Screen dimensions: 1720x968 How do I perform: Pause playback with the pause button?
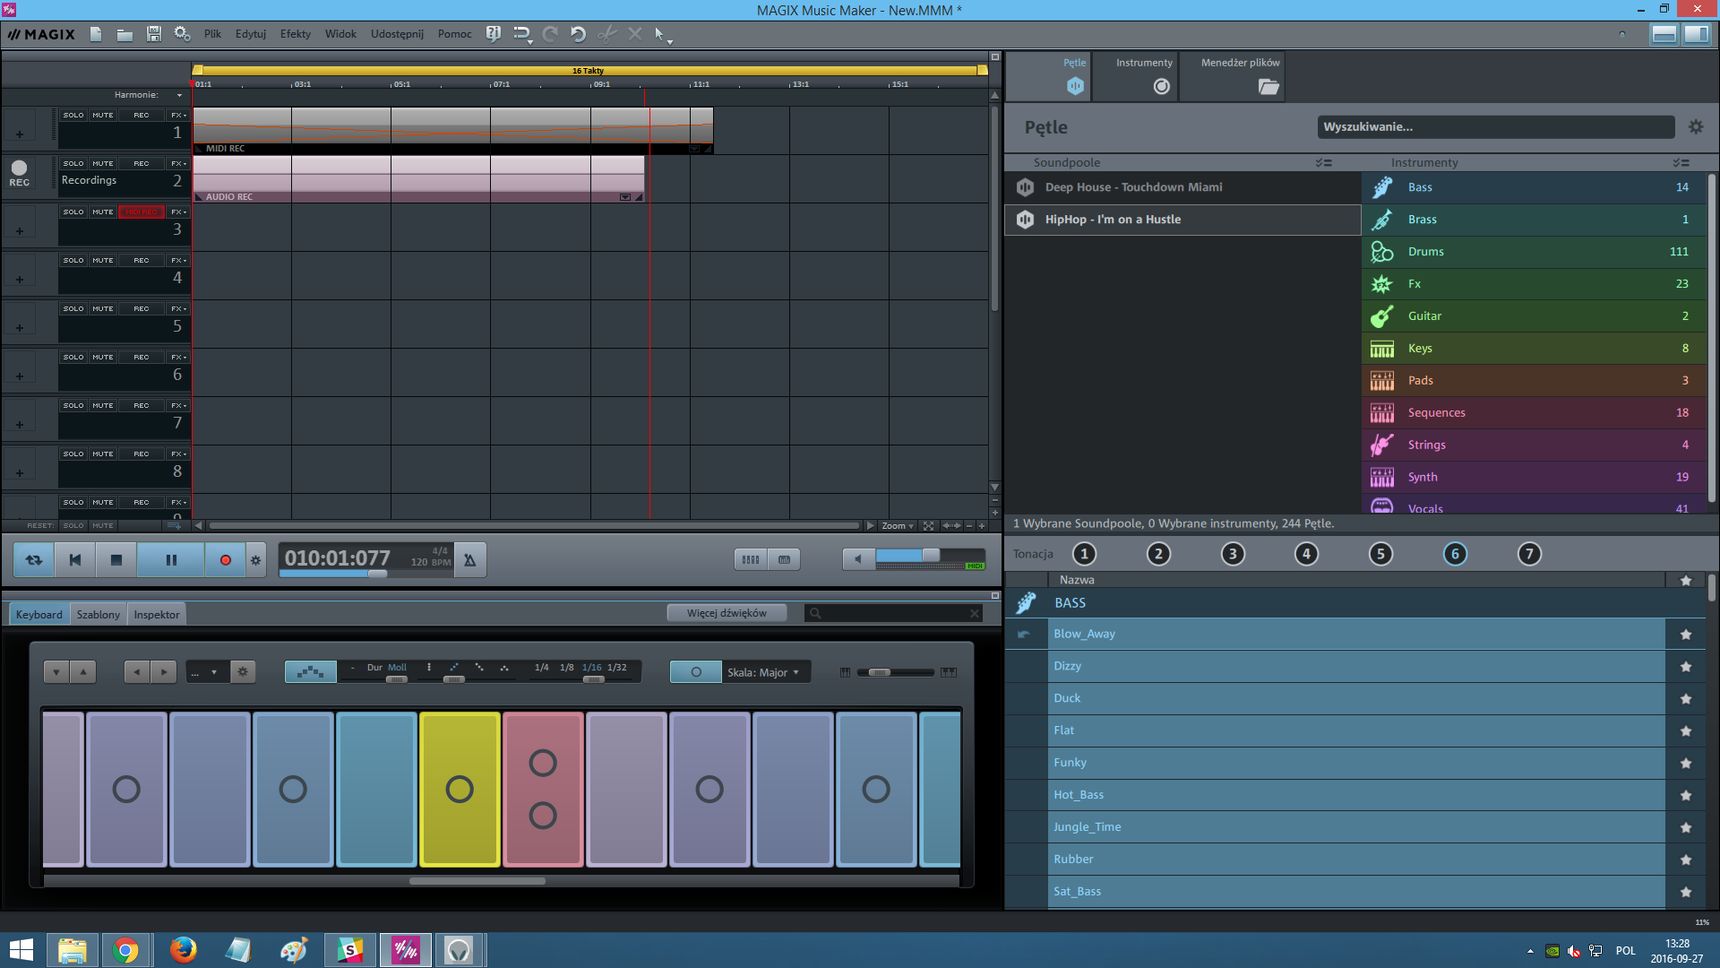click(170, 560)
